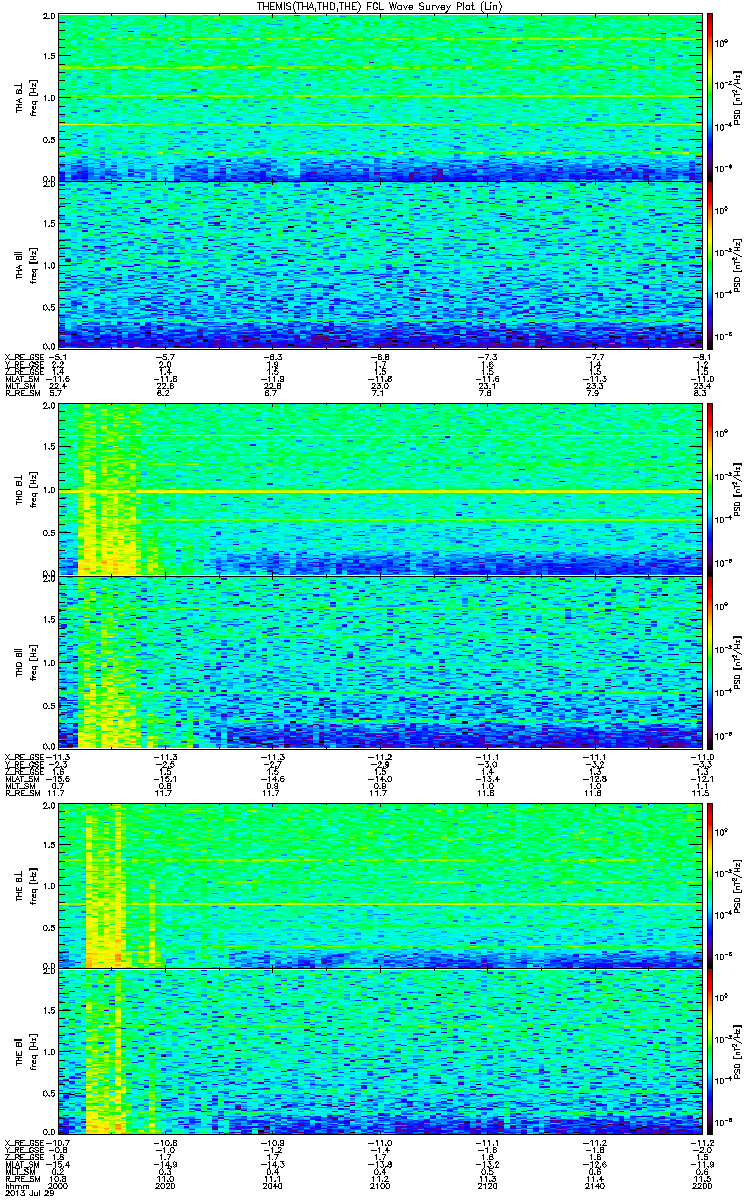Click the 1.5 frequency tick on THE B⊥

[x=50, y=843]
